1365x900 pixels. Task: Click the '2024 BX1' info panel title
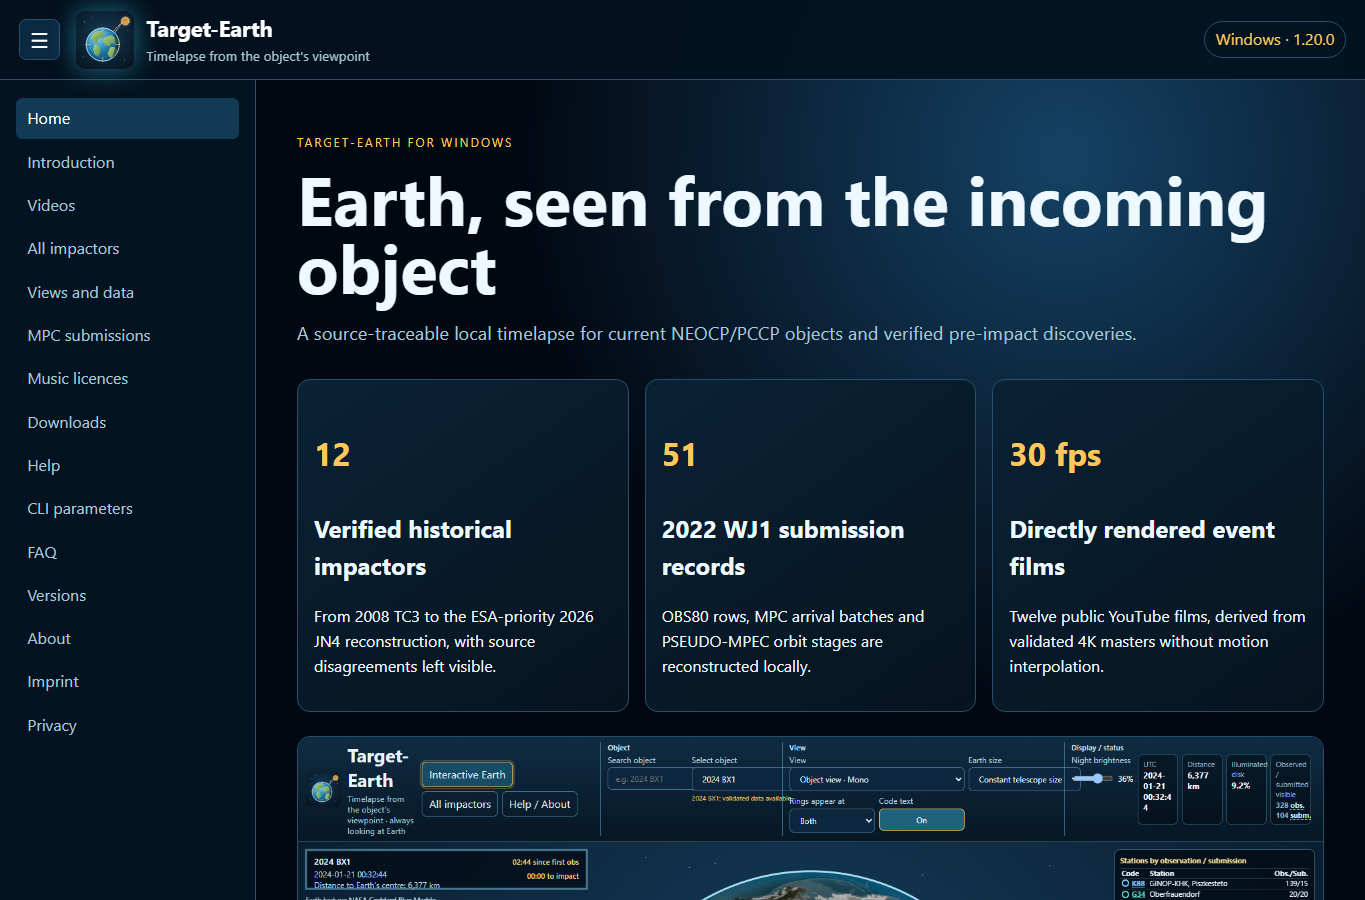point(332,861)
